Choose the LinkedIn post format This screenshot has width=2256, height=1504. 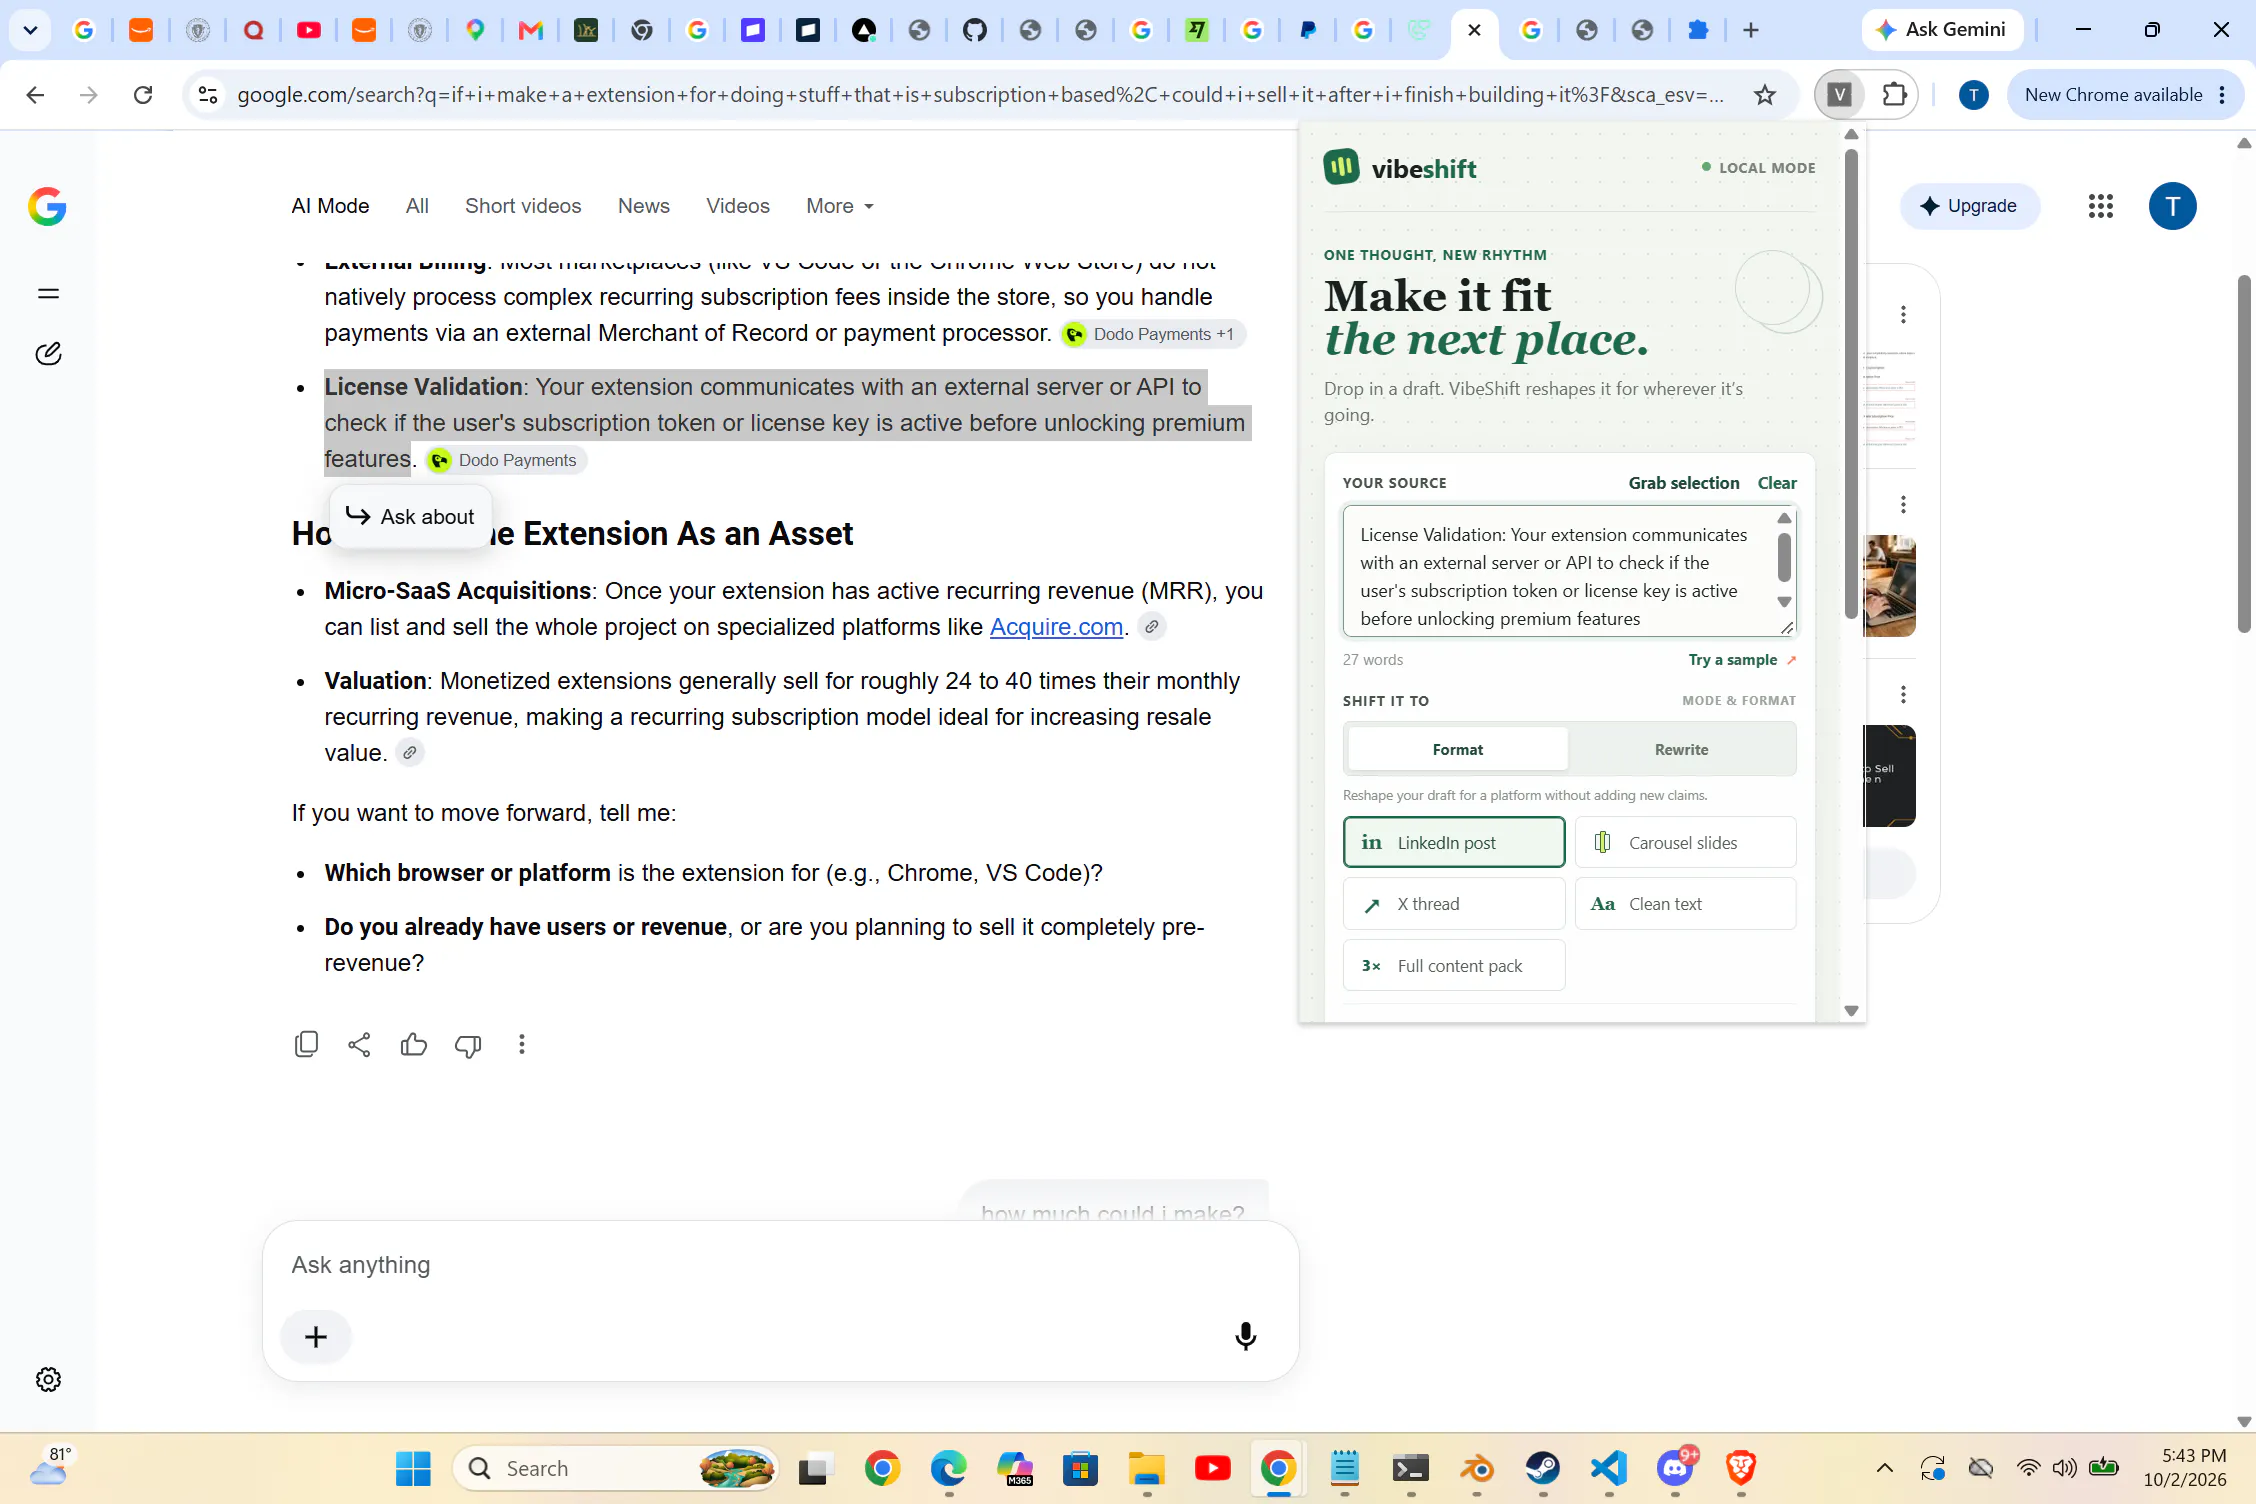tap(1454, 843)
